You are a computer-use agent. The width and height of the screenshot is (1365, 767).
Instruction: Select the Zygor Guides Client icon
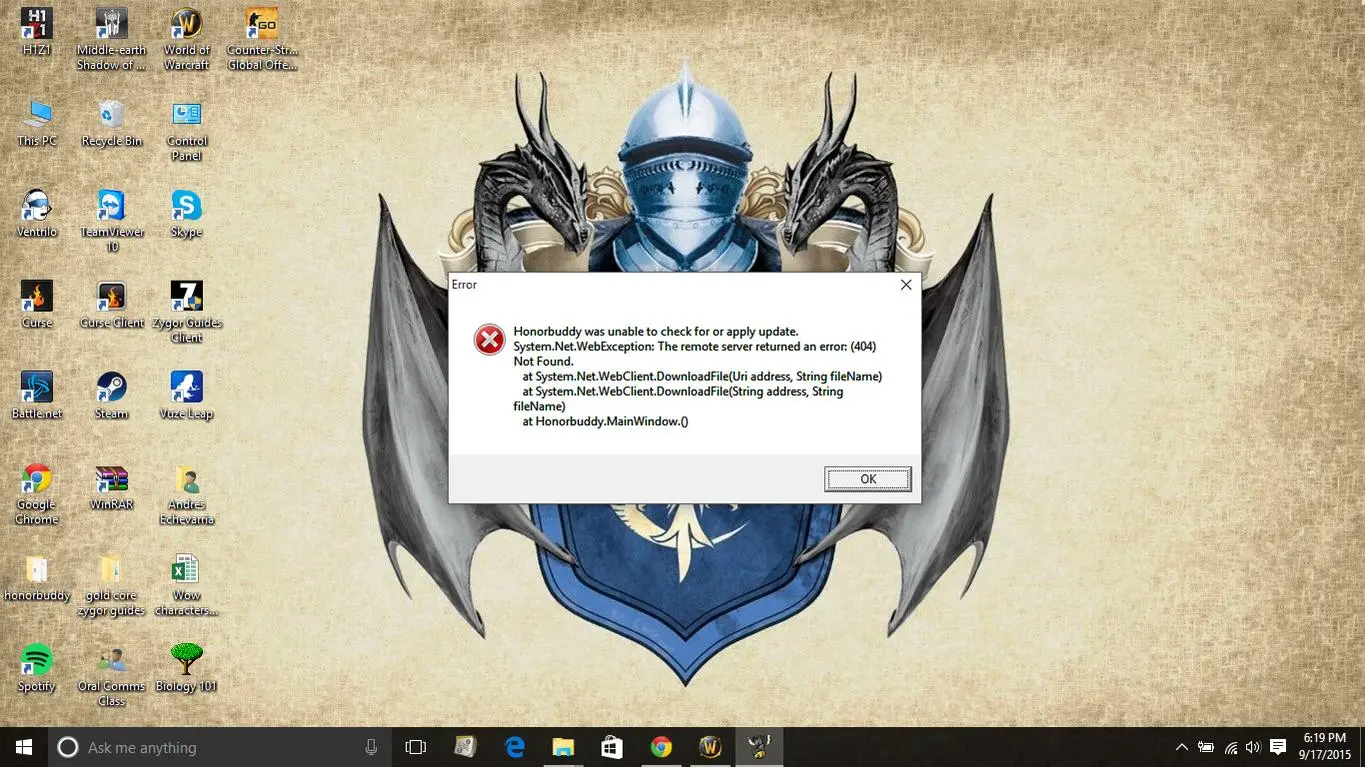point(187,312)
